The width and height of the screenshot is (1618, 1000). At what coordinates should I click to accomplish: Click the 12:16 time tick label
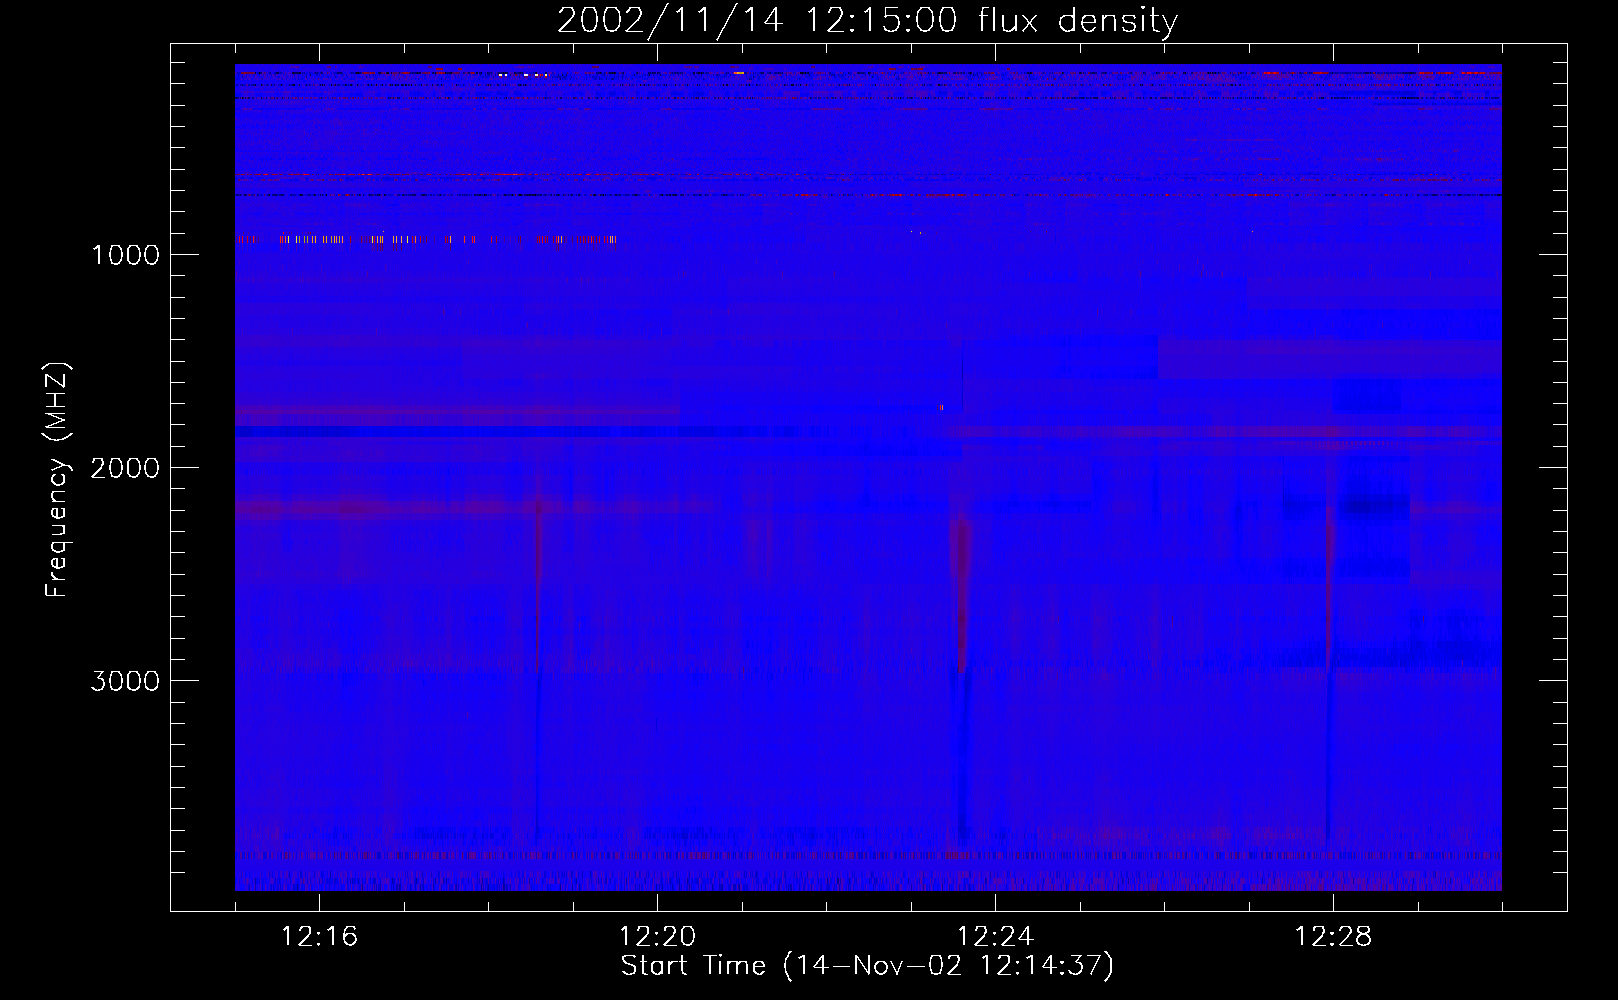pyautogui.click(x=319, y=937)
